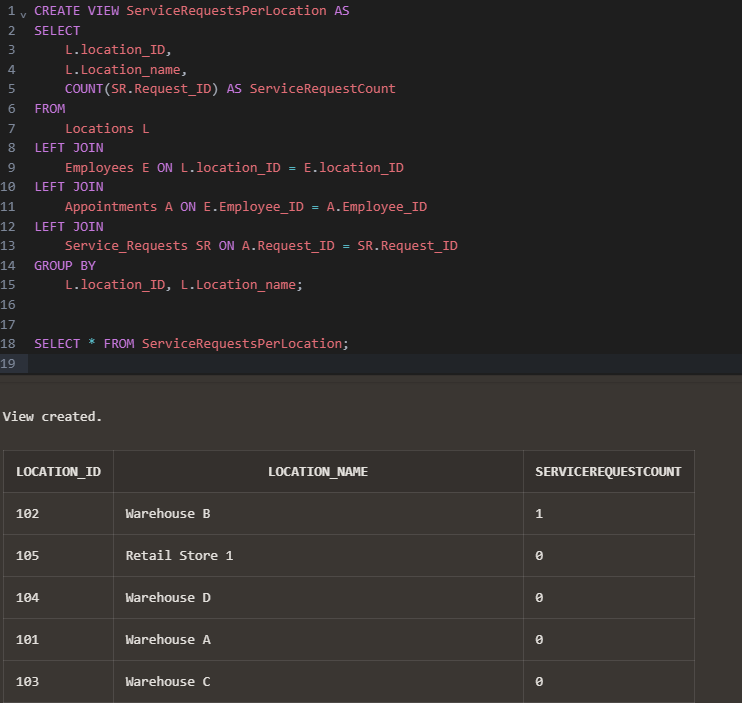The width and height of the screenshot is (742, 703).
Task: Click LEFT JOIN on line 10
Action: click(69, 187)
